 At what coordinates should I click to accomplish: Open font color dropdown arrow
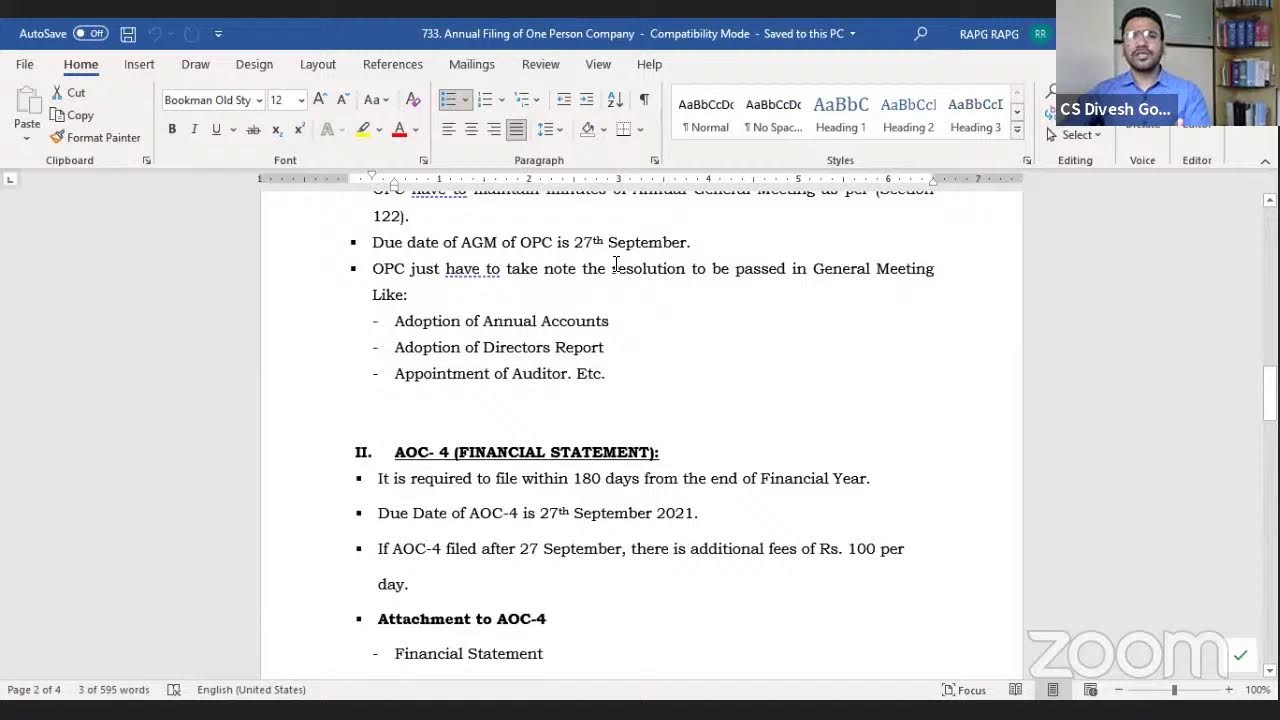416,129
